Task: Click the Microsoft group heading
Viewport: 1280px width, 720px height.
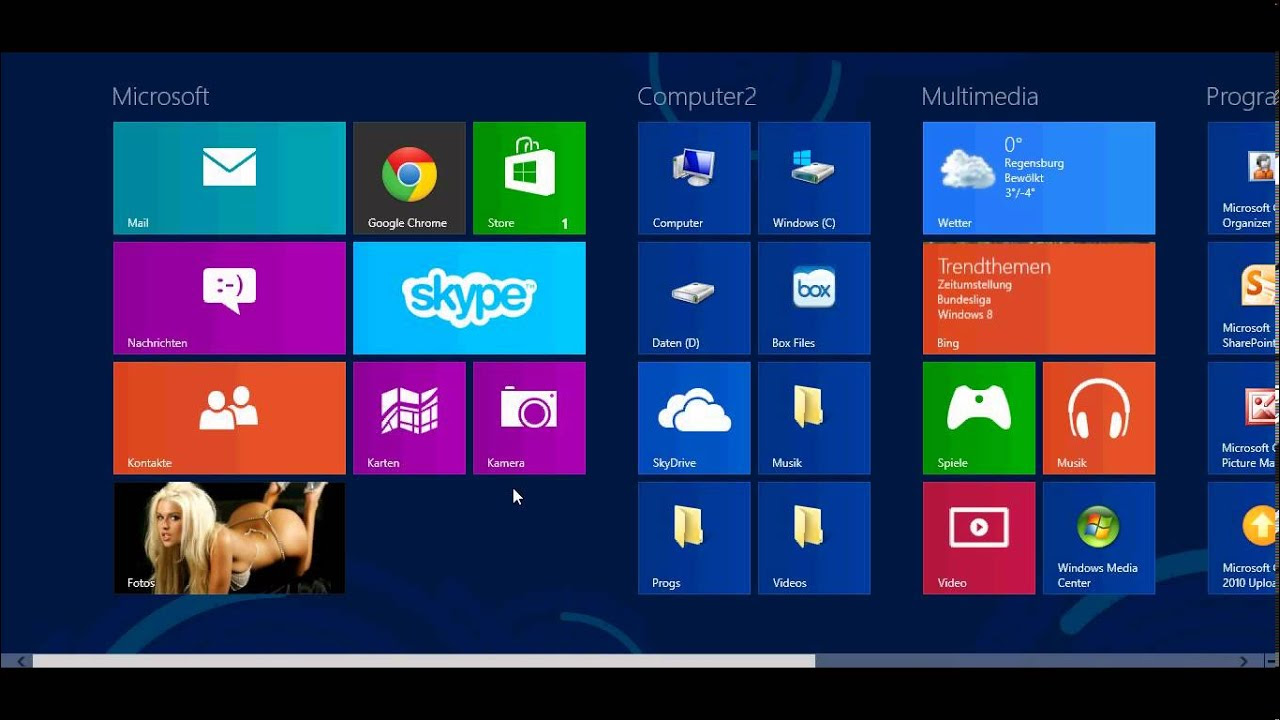Action: click(x=160, y=96)
